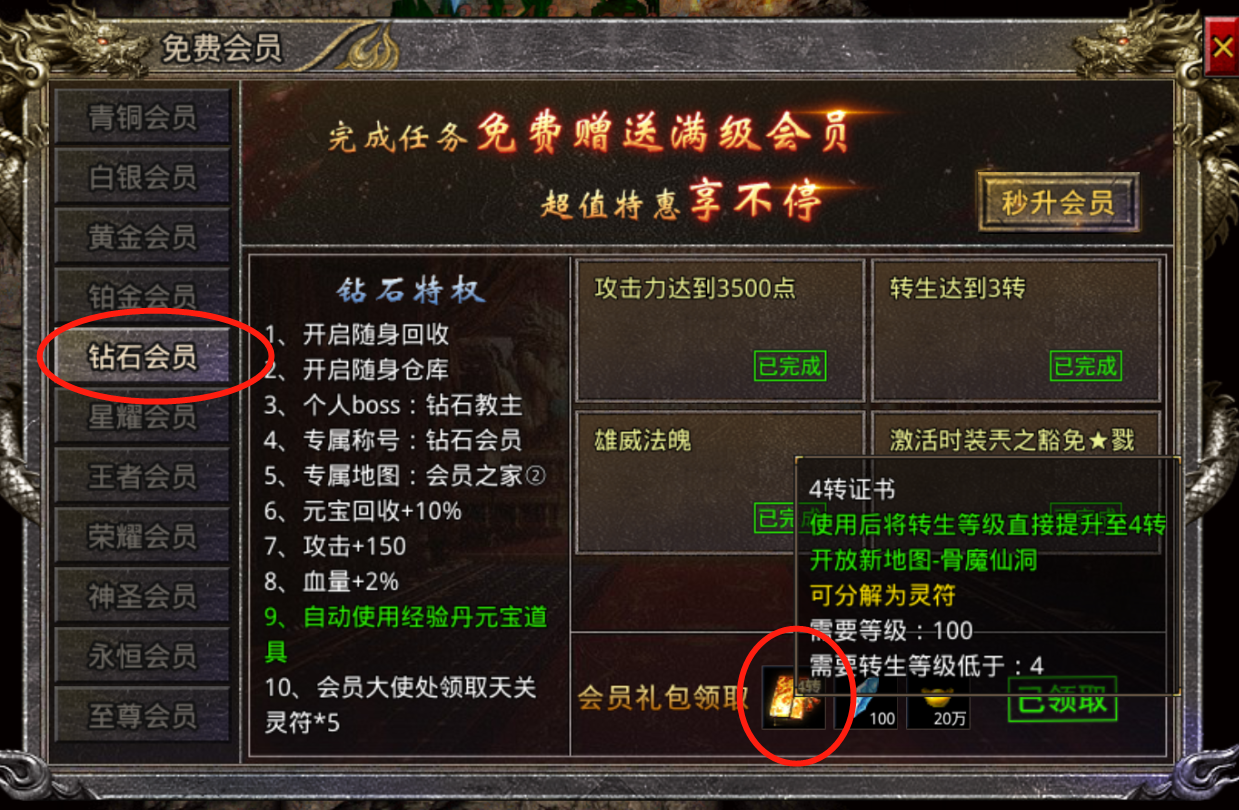Open the 黄金会员 tab
This screenshot has height=810, width=1239.
click(142, 237)
